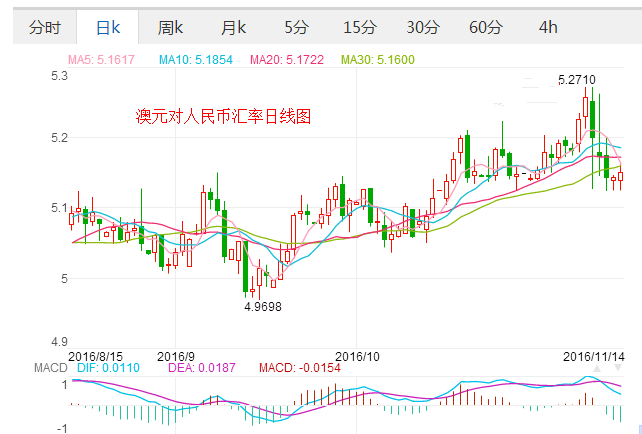Click the low price label 4.9698
Screen dimensions: 642x434
263,307
